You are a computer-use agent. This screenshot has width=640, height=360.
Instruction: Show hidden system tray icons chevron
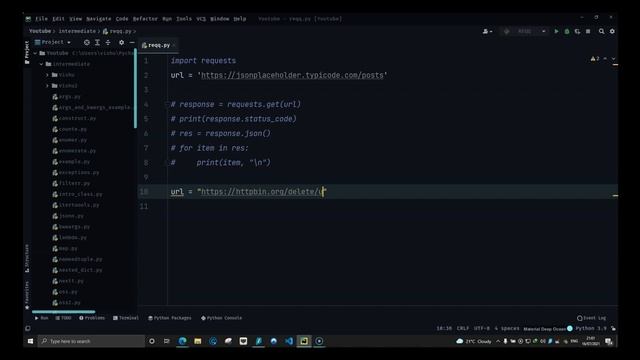click(498, 341)
